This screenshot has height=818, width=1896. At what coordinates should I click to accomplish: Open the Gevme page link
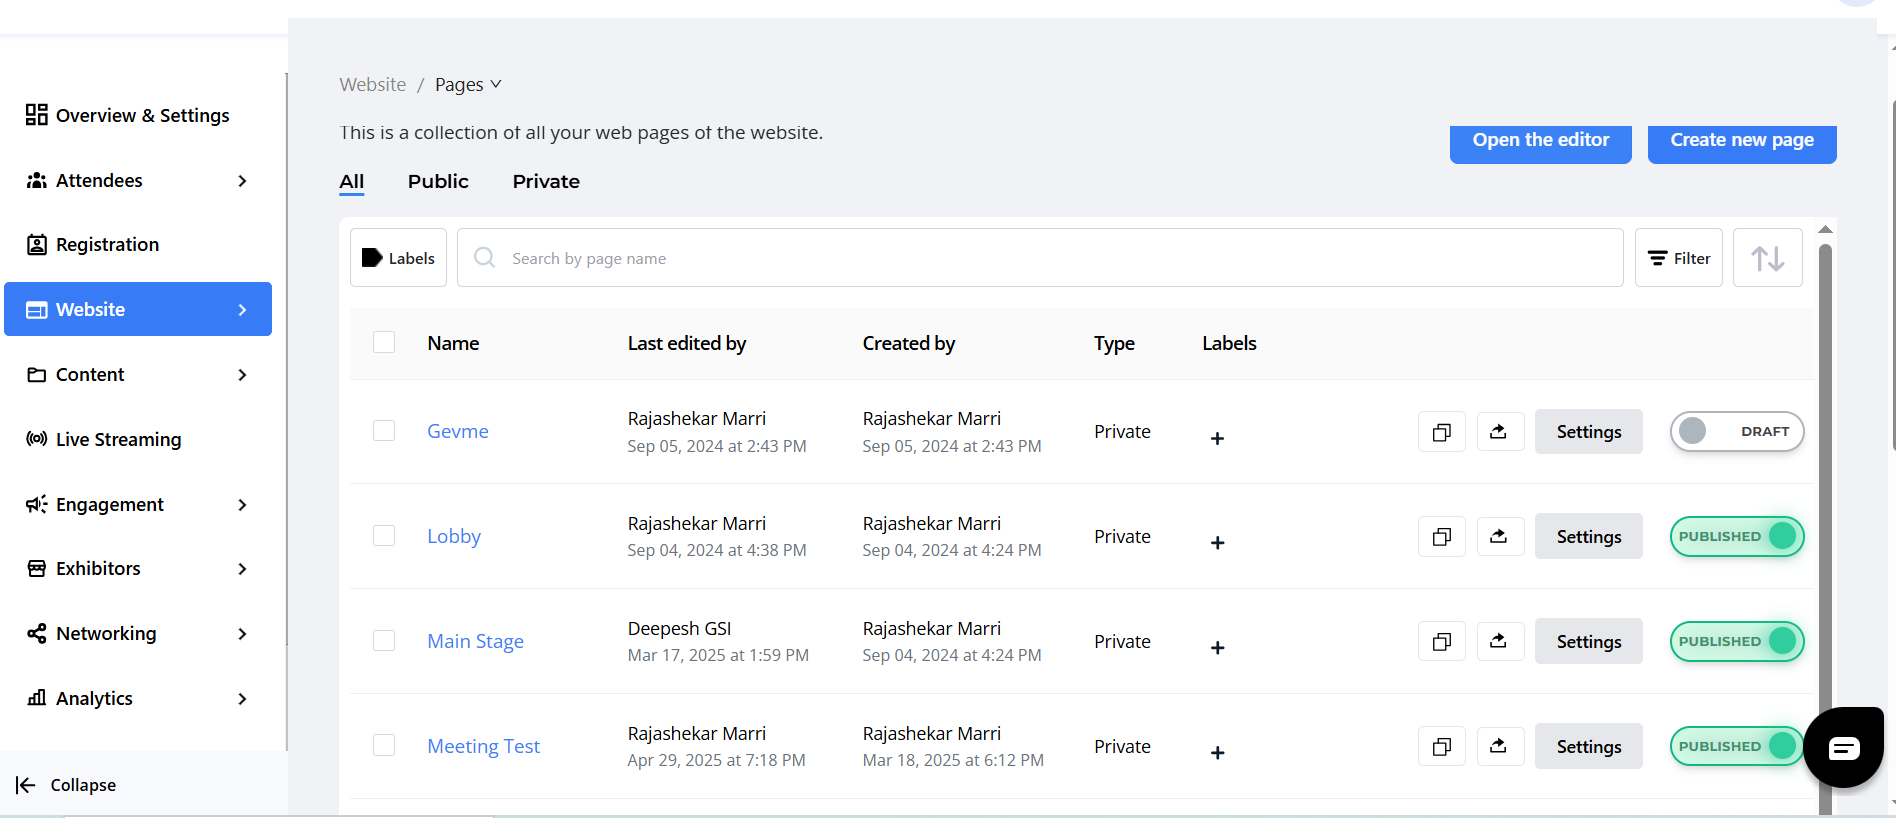pos(458,431)
